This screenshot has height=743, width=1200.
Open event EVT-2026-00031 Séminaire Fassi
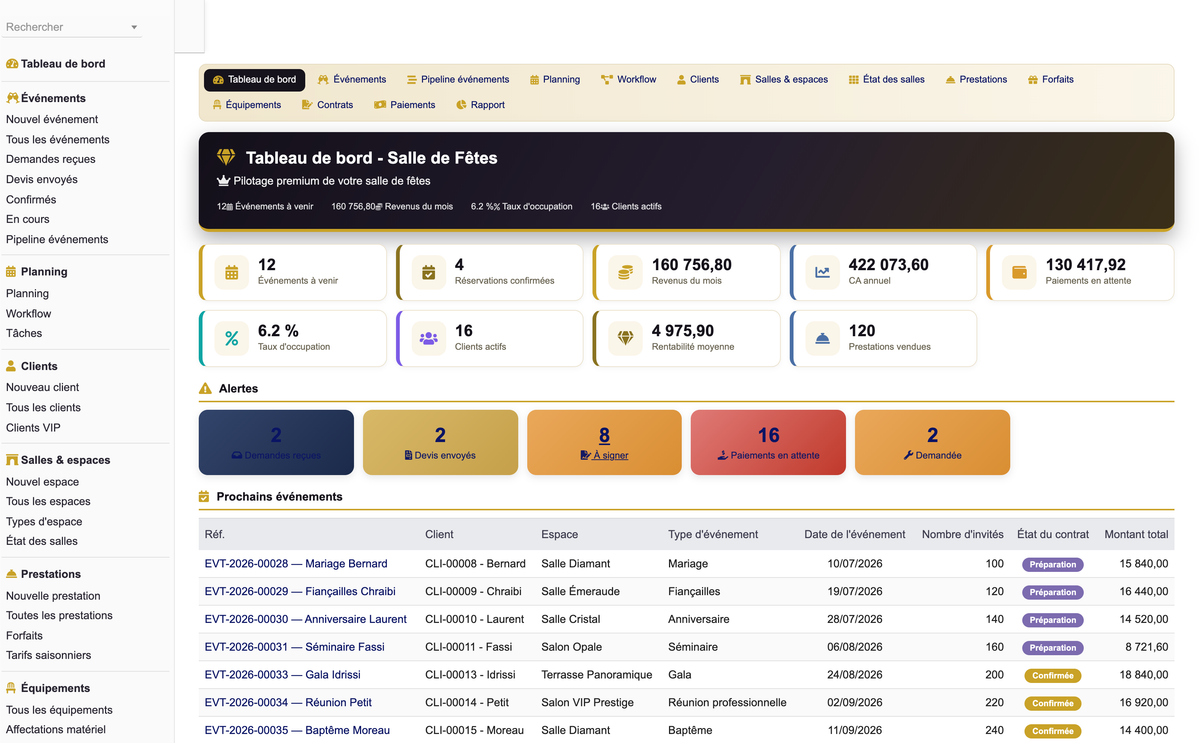(x=295, y=647)
